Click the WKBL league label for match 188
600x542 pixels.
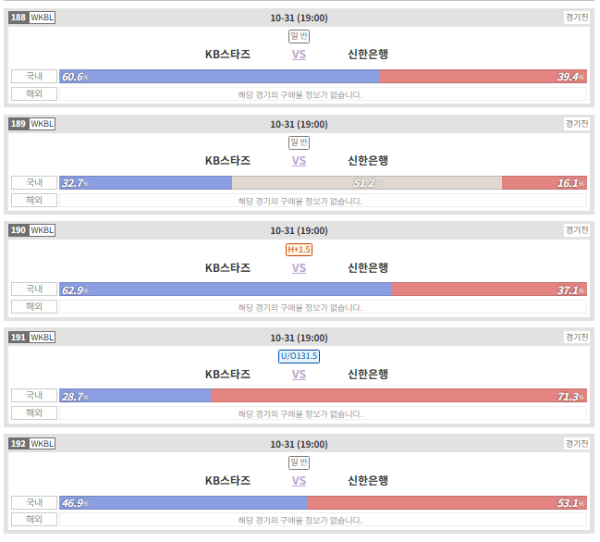42,18
